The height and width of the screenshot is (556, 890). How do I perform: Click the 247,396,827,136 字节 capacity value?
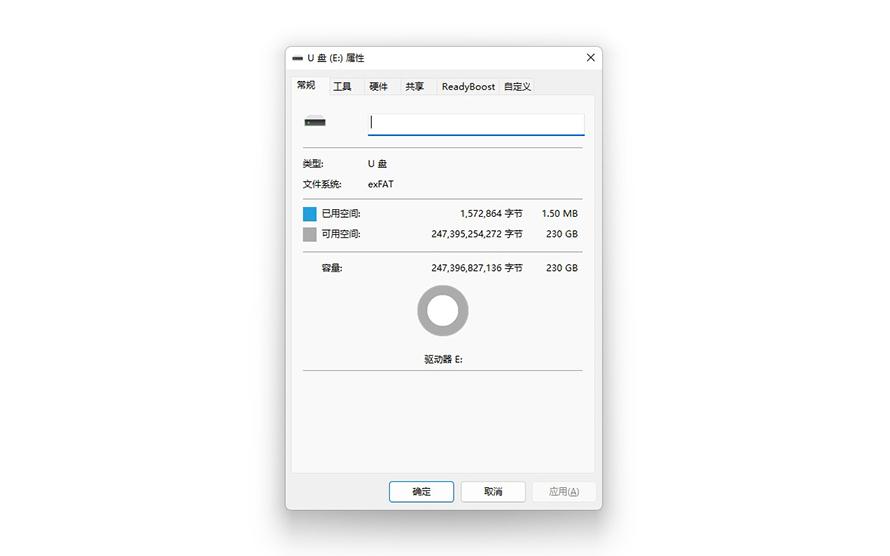[477, 268]
